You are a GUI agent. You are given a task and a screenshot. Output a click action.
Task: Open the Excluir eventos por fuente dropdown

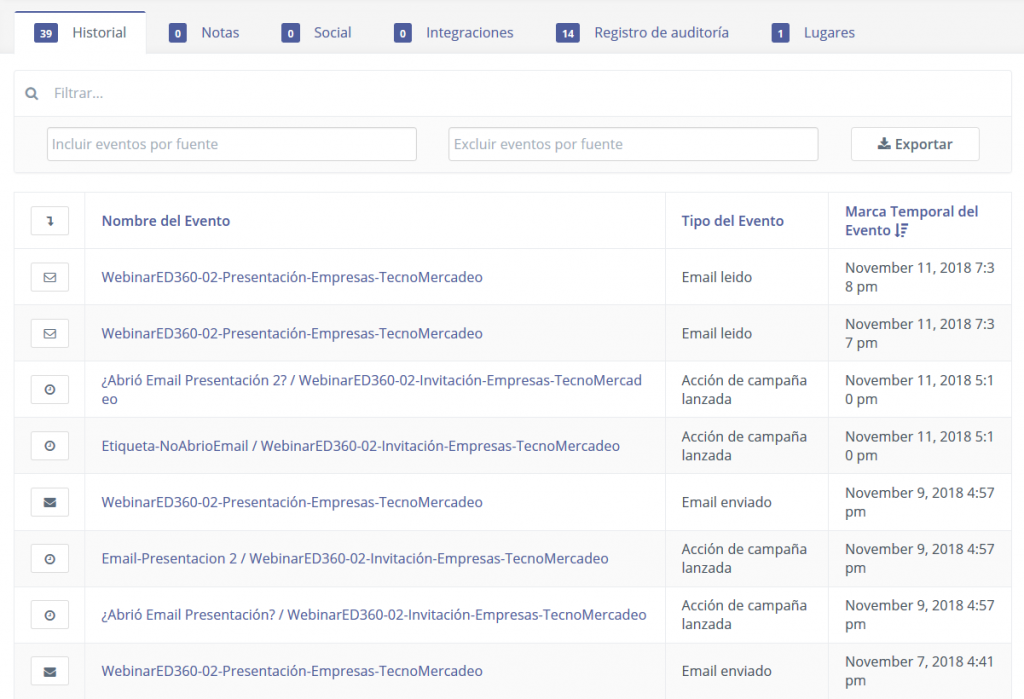tap(633, 144)
